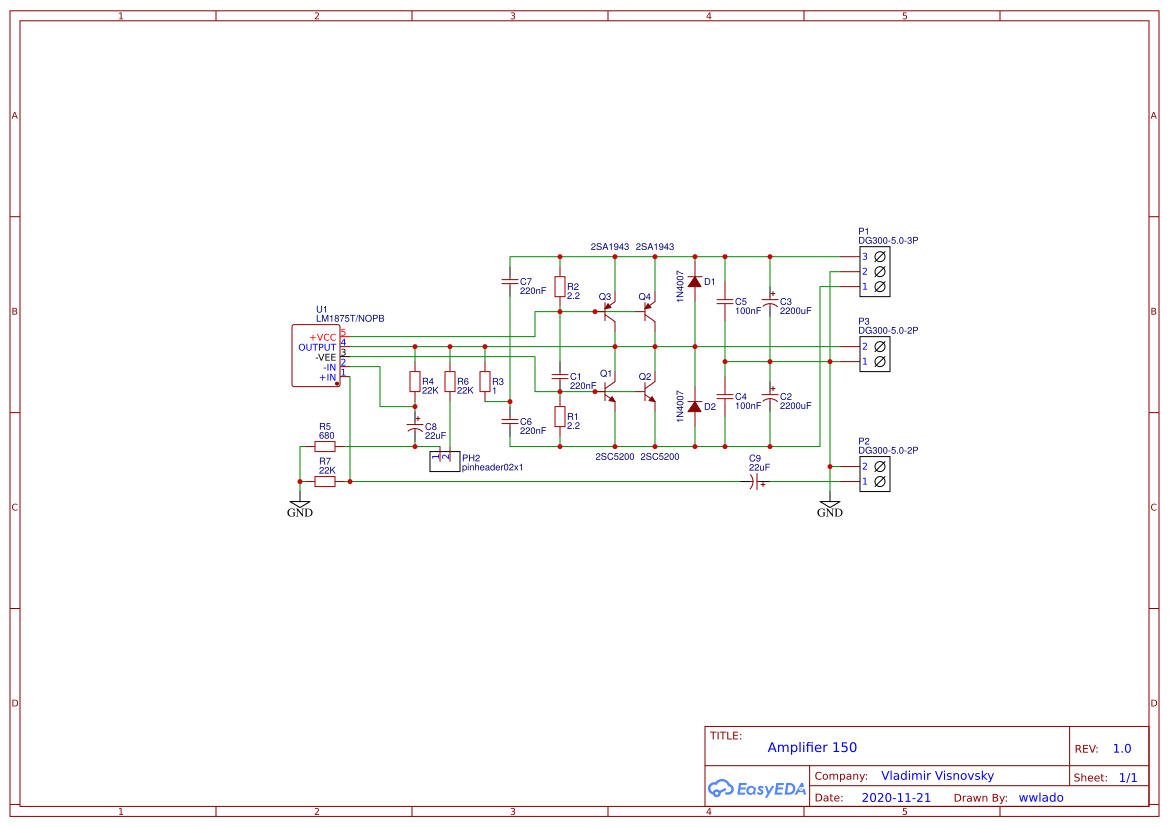Select the Drawn By value wwlado
1169x827 pixels.
pyautogui.click(x=1041, y=798)
